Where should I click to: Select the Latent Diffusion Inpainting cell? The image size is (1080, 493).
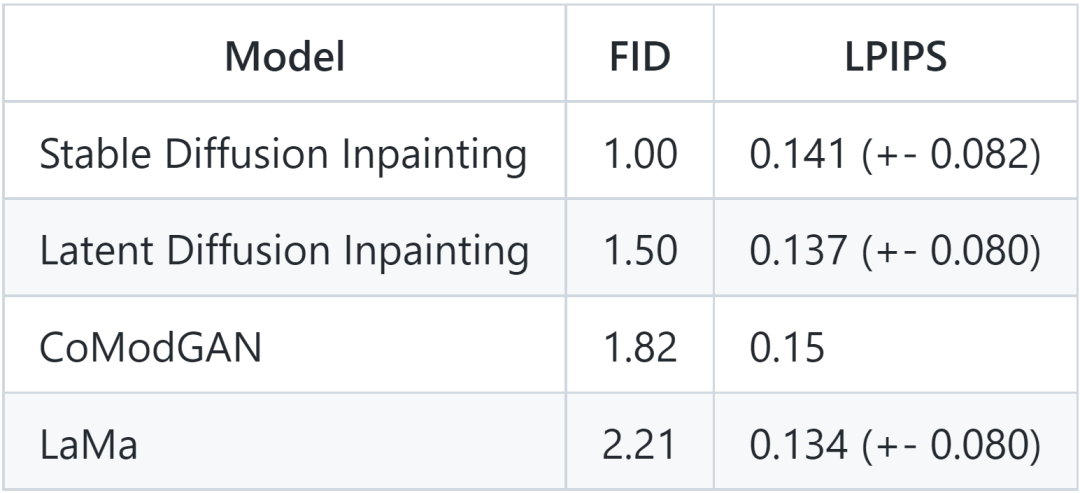(x=284, y=251)
